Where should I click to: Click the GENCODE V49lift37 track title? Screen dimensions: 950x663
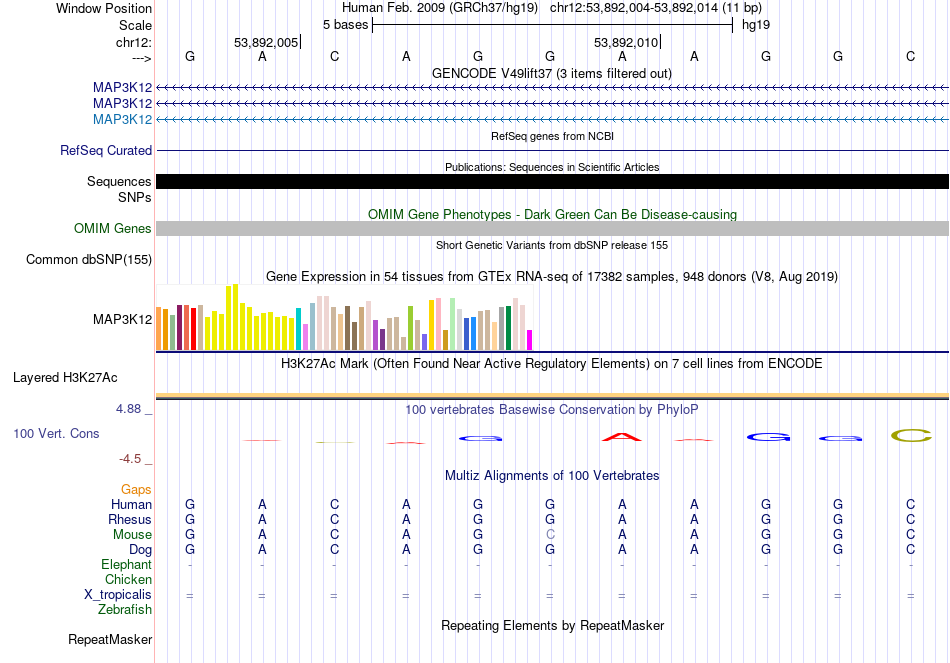pyautogui.click(x=552, y=74)
